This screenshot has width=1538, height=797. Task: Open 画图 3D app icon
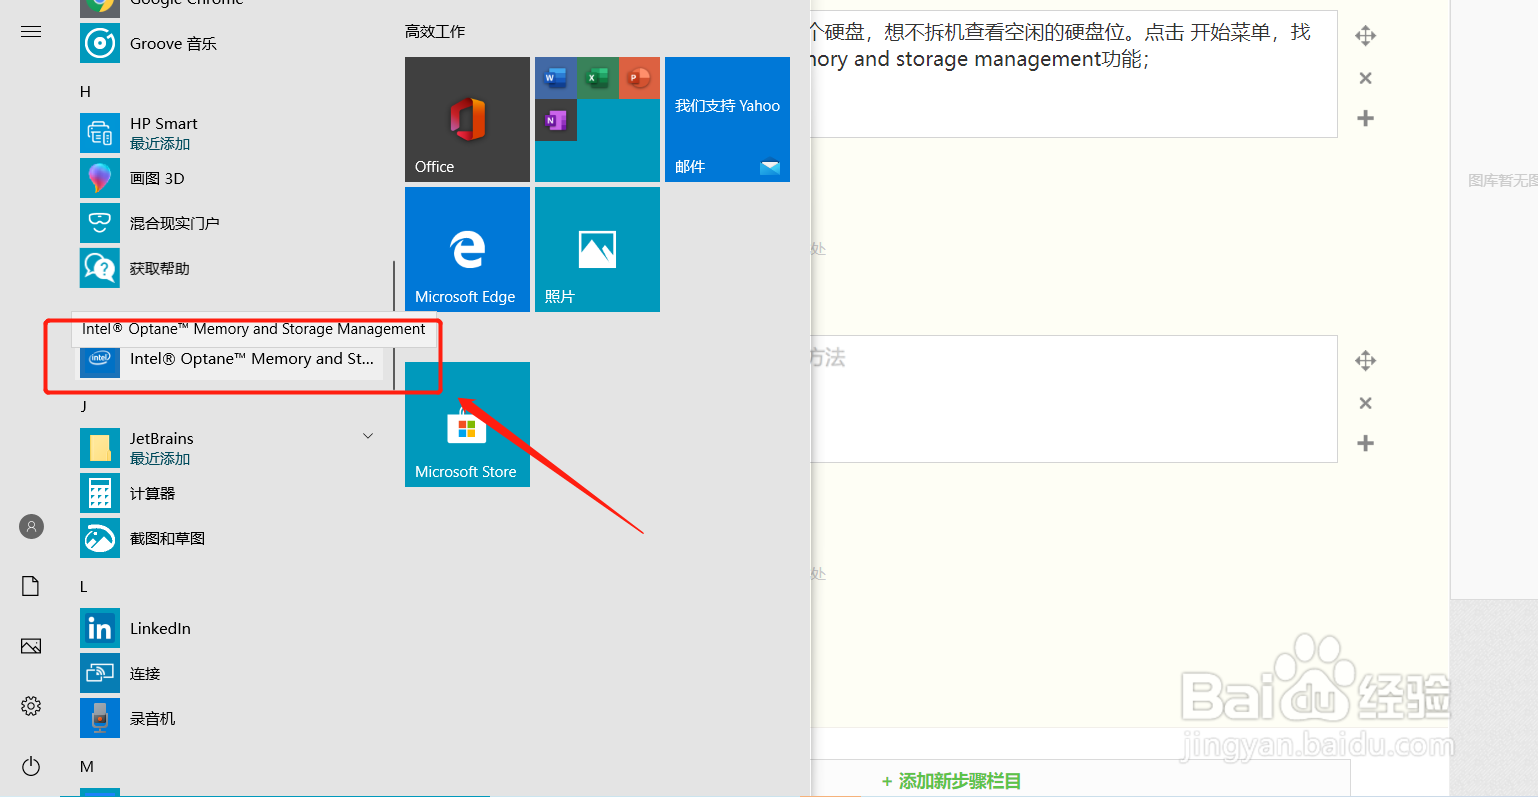(x=100, y=178)
